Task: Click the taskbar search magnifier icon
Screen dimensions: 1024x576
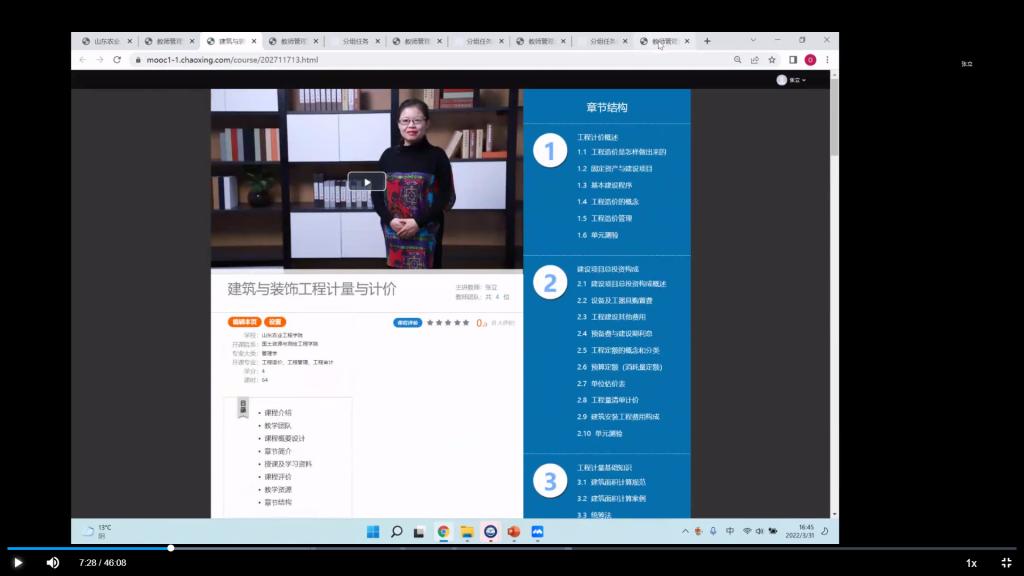Action: (396, 532)
